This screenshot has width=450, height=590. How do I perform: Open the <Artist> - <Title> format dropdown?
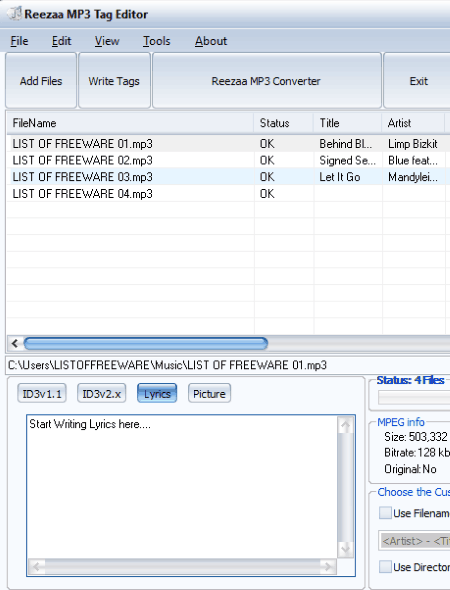coord(414,541)
